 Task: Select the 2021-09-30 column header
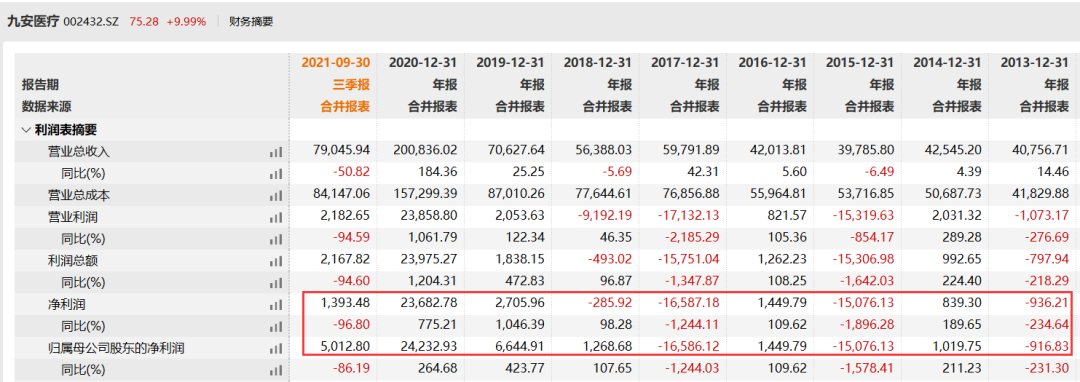click(x=336, y=63)
